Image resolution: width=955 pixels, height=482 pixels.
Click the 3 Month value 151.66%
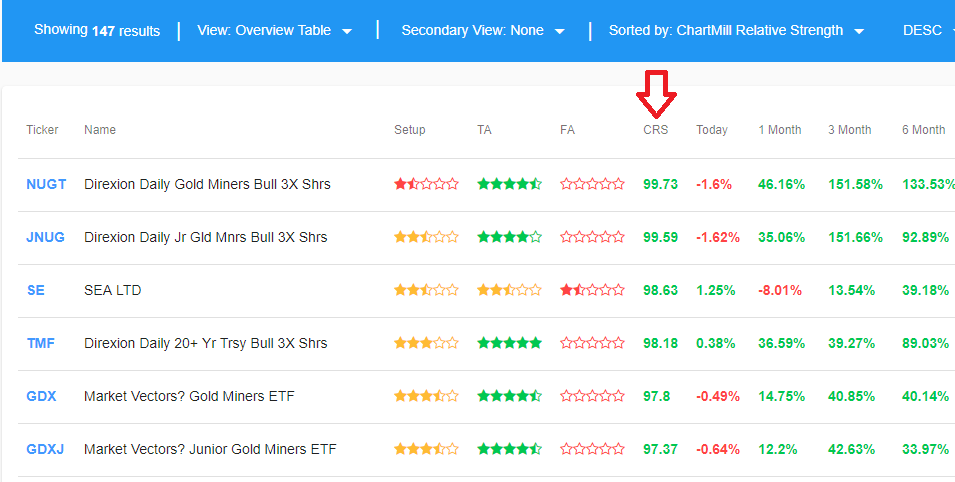855,237
